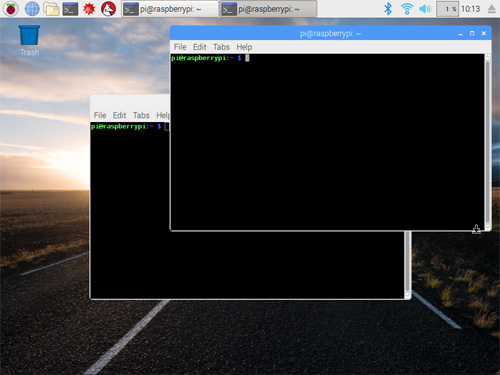Click back terminal vertical scrollbar
The width and height of the screenshot is (500, 375).
click(408, 262)
